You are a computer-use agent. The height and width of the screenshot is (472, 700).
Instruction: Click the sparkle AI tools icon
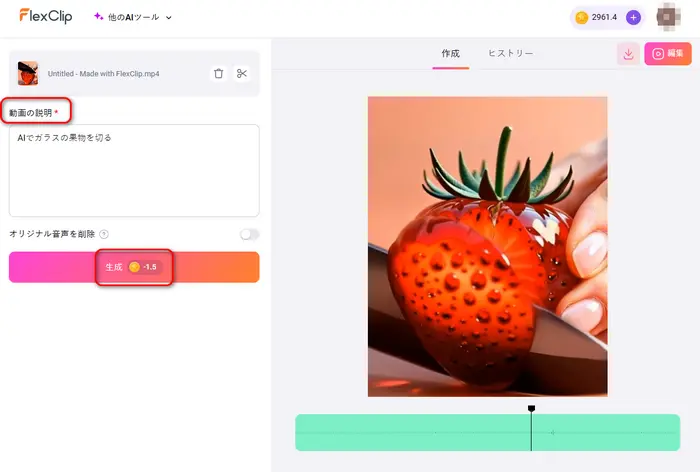click(x=99, y=17)
